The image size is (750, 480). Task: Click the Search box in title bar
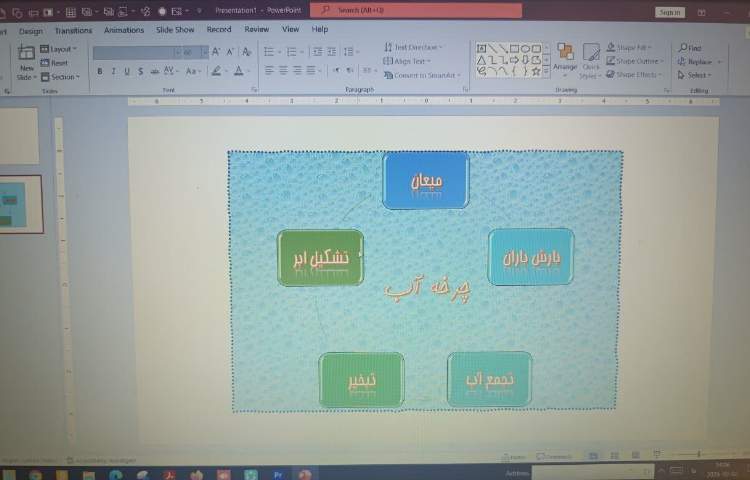tap(416, 10)
